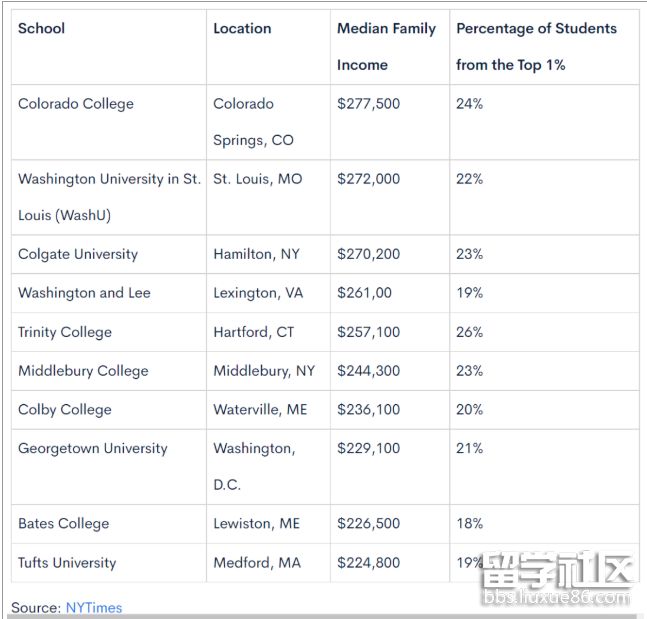Select the Washington and Lee cell
Viewport: 647px width, 619px height.
pos(84,293)
